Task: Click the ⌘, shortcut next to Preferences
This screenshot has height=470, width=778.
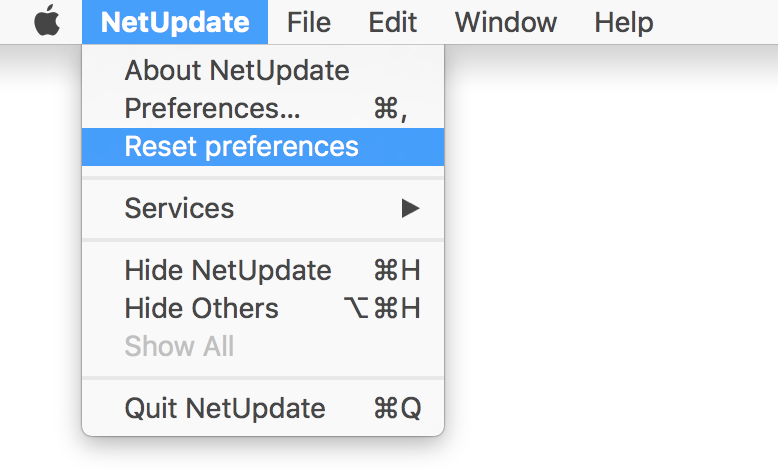Action: (390, 108)
